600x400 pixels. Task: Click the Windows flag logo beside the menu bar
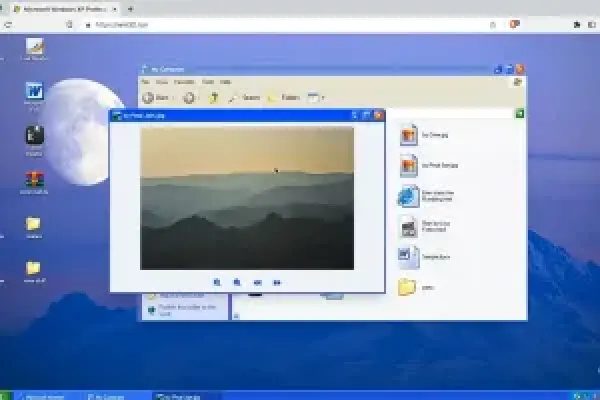pyautogui.click(x=518, y=82)
